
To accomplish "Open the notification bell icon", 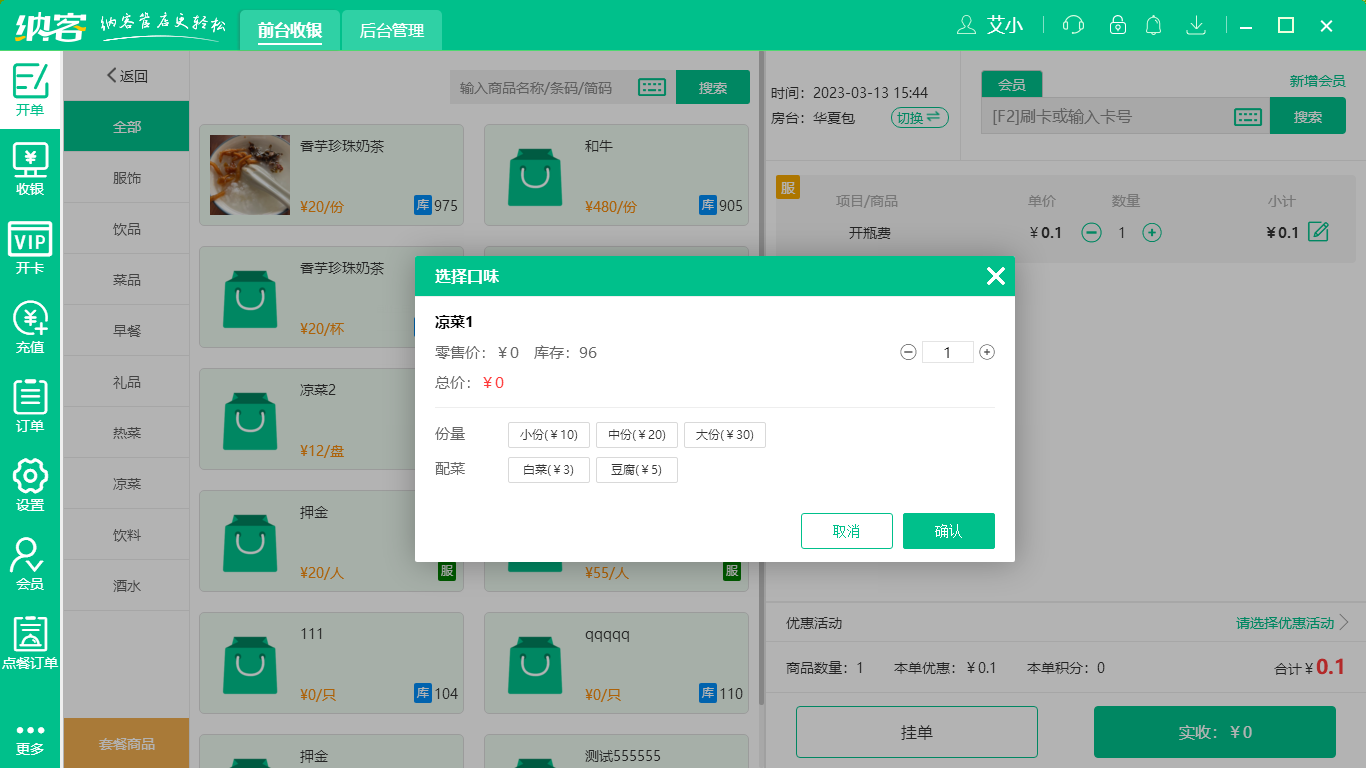I will [x=1154, y=25].
